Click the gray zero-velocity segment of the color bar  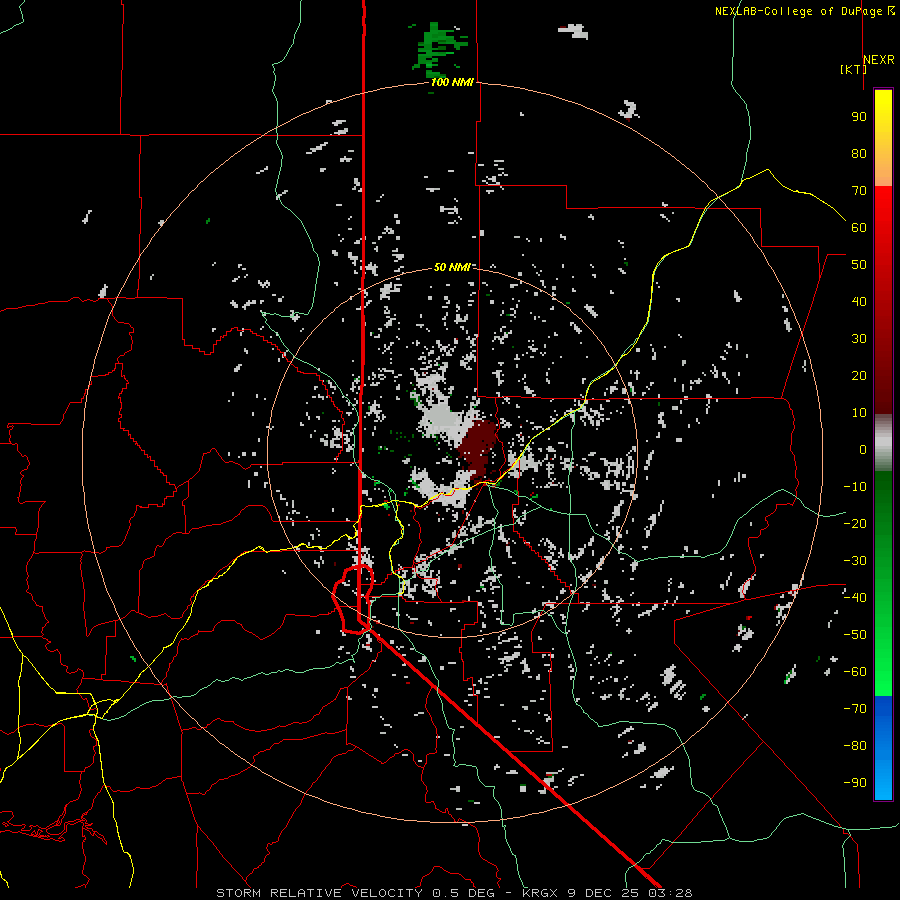tap(883, 443)
